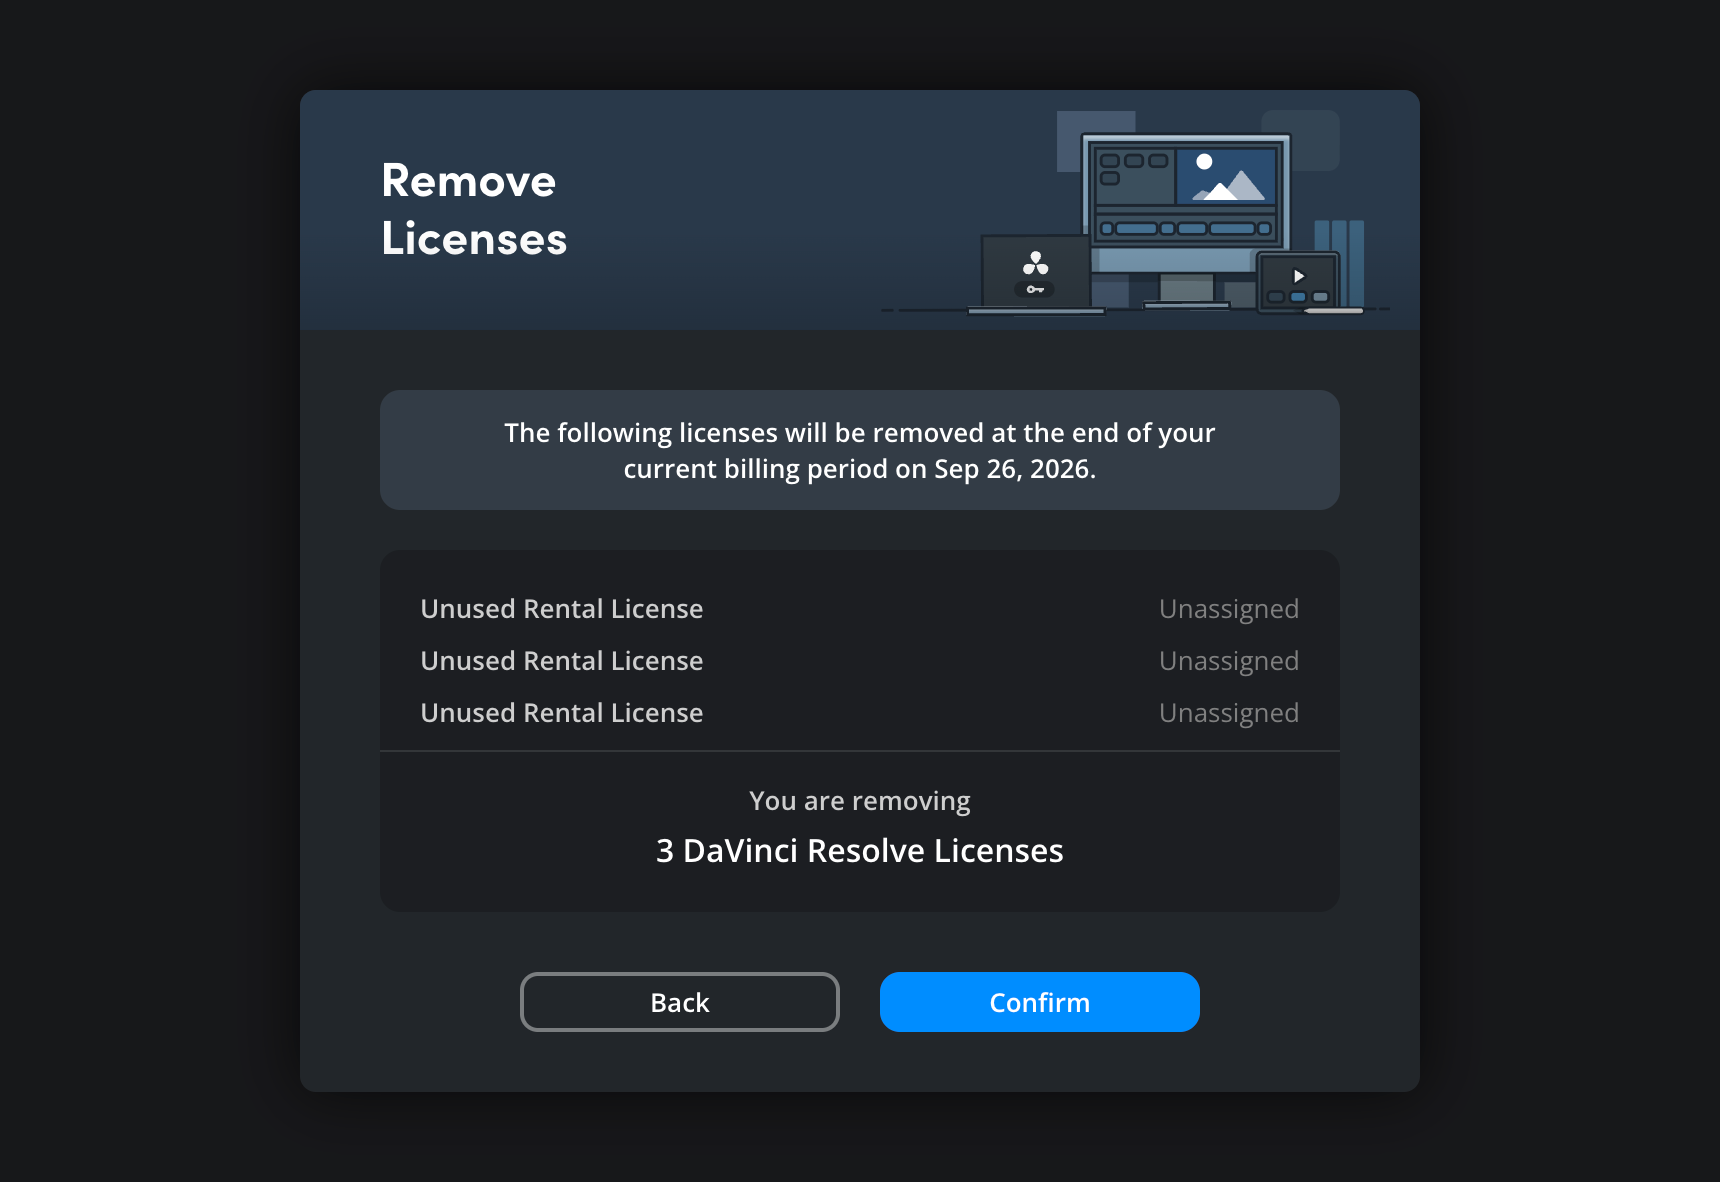The height and width of the screenshot is (1182, 1720).
Task: Click the key icon beneath the DaVinci logo
Action: pyautogui.click(x=1035, y=289)
